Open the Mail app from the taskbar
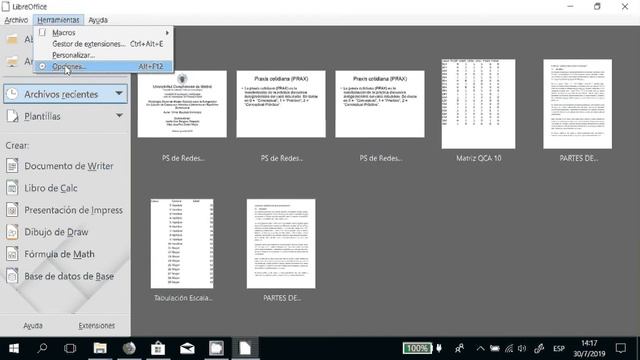This screenshot has height=360, width=640. [x=187, y=348]
